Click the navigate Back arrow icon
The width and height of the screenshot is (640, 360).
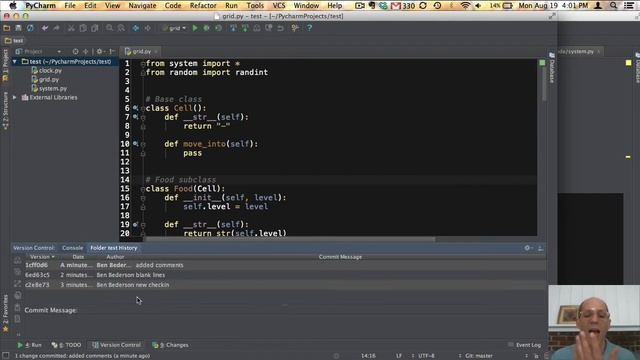[136, 28]
